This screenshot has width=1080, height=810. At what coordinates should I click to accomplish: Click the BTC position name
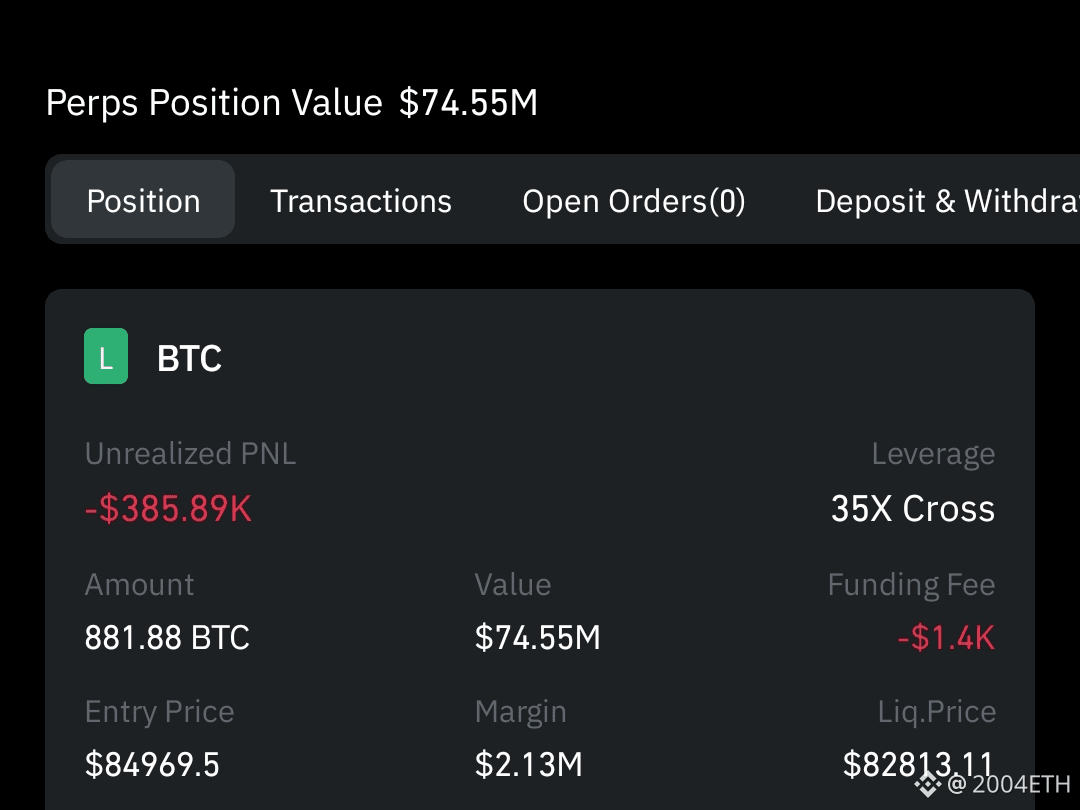189,357
